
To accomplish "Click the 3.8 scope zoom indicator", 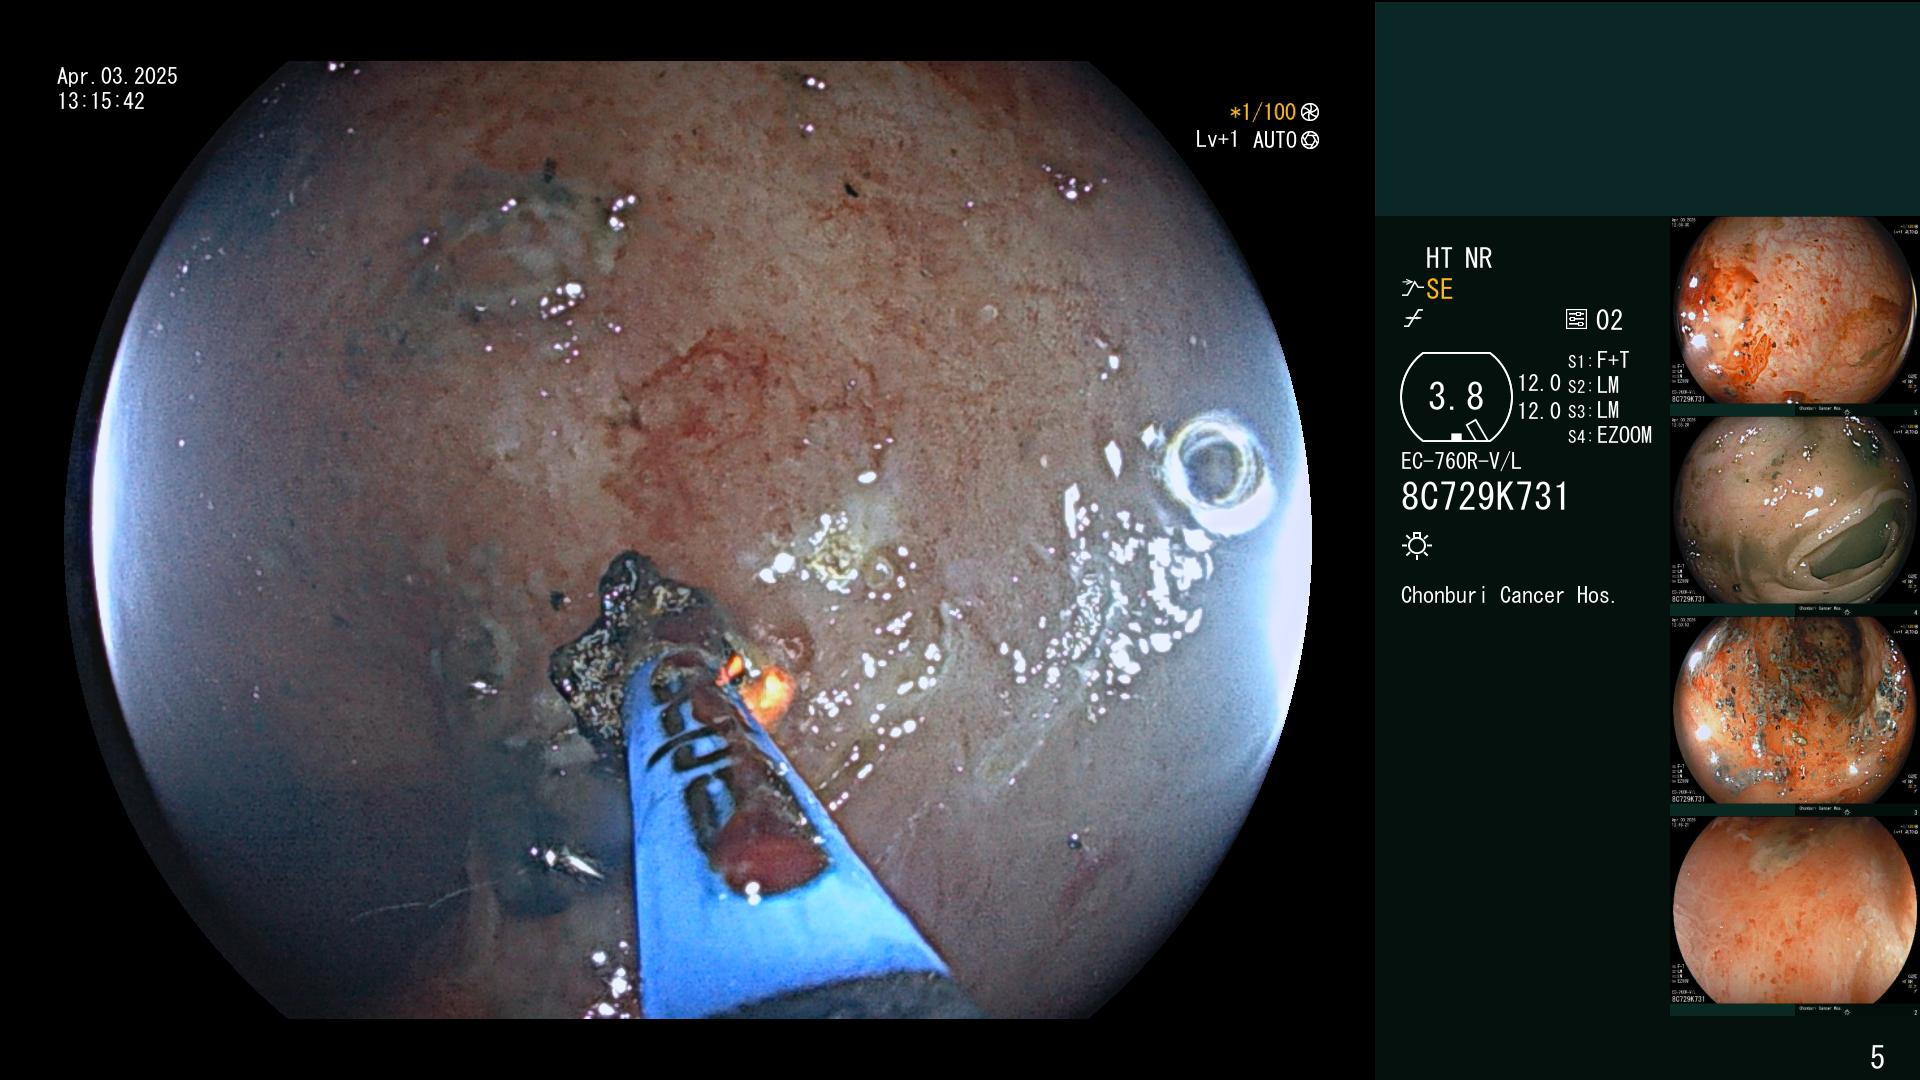I will click(x=1456, y=397).
